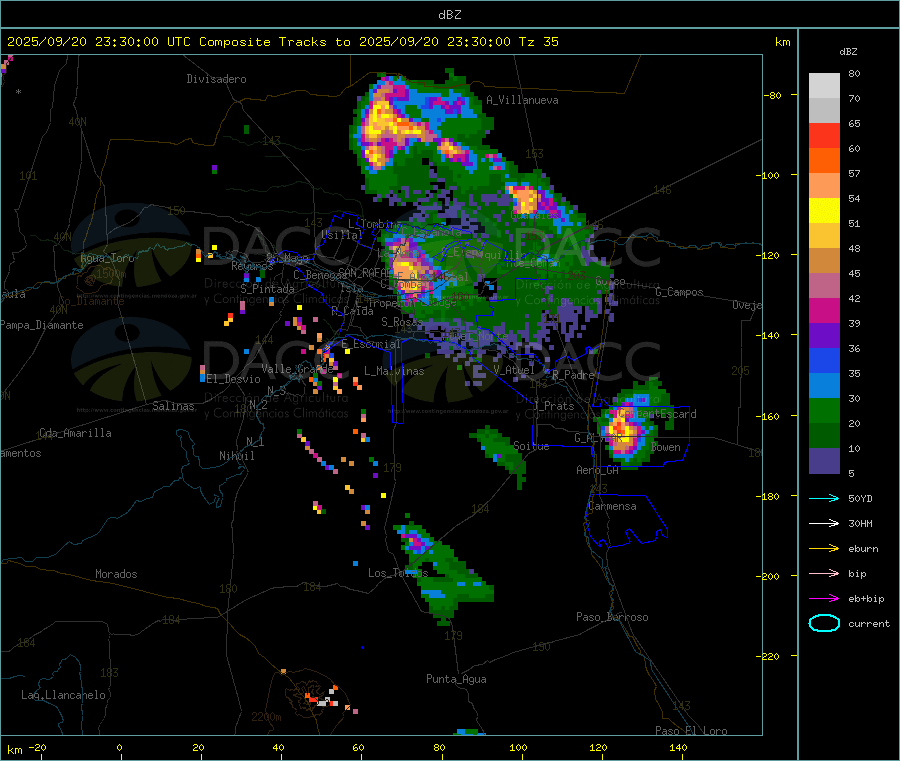
Task: Click the -160 tick on the right axis
Action: tap(769, 416)
